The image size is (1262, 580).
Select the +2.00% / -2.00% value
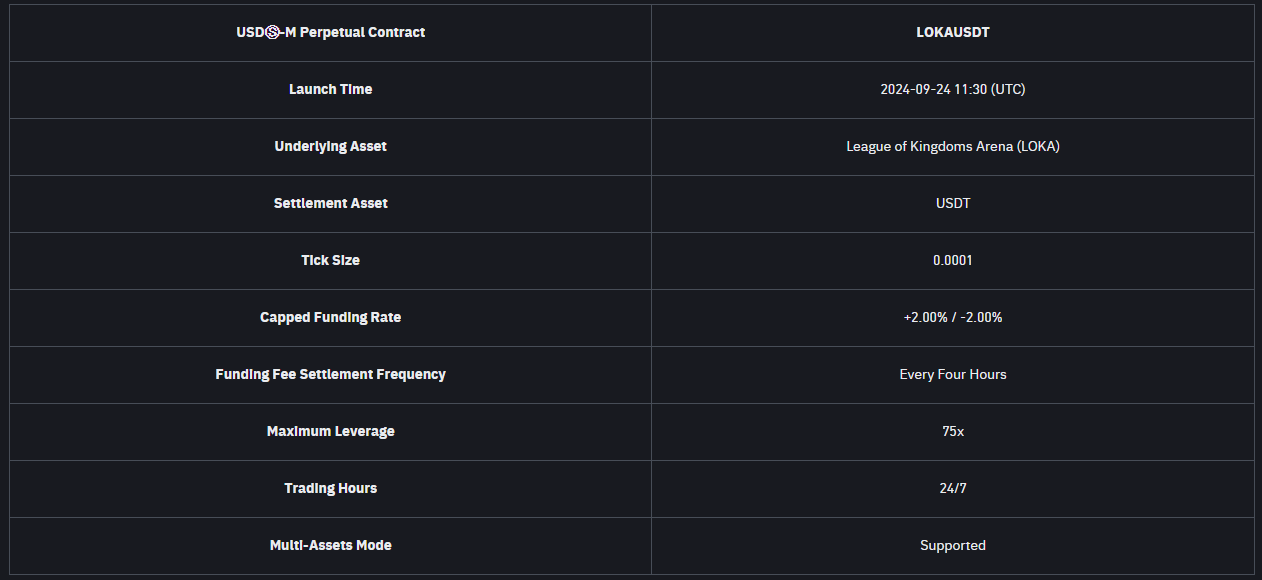click(x=952, y=317)
